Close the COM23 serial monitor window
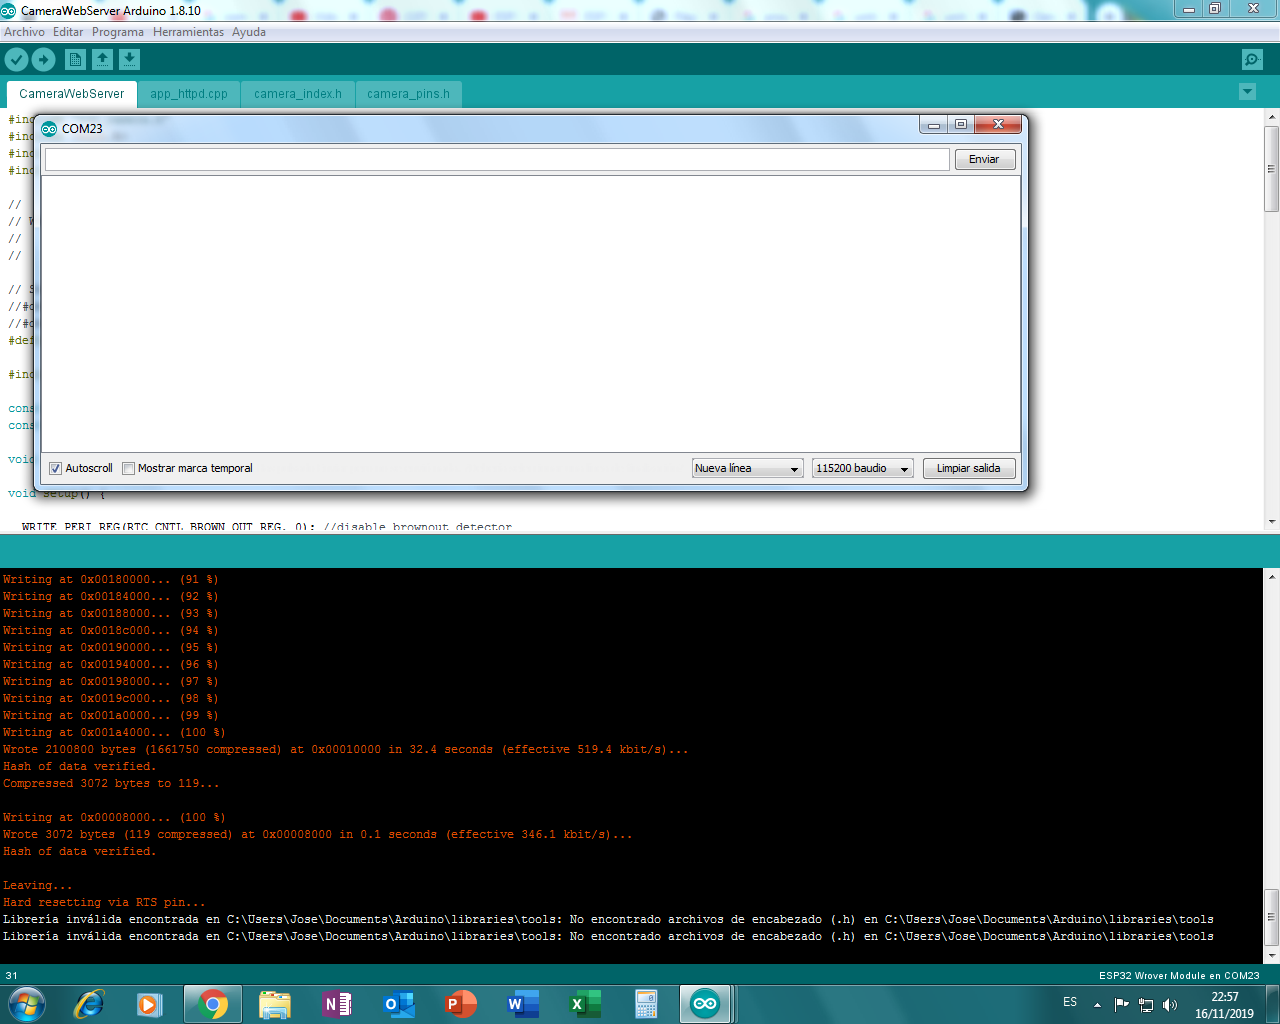Screen dimensions: 1280x1024 998,125
